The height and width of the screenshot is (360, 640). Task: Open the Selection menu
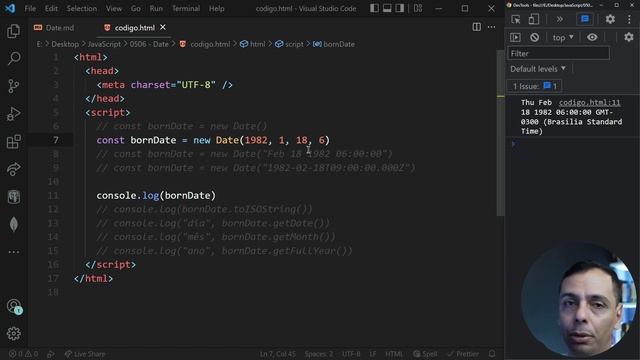click(x=82, y=8)
